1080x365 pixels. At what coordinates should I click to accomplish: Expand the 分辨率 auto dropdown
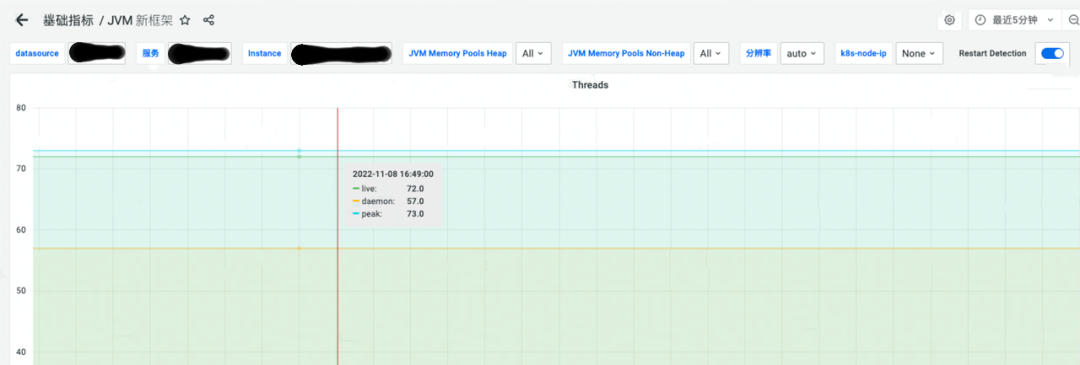coord(802,53)
